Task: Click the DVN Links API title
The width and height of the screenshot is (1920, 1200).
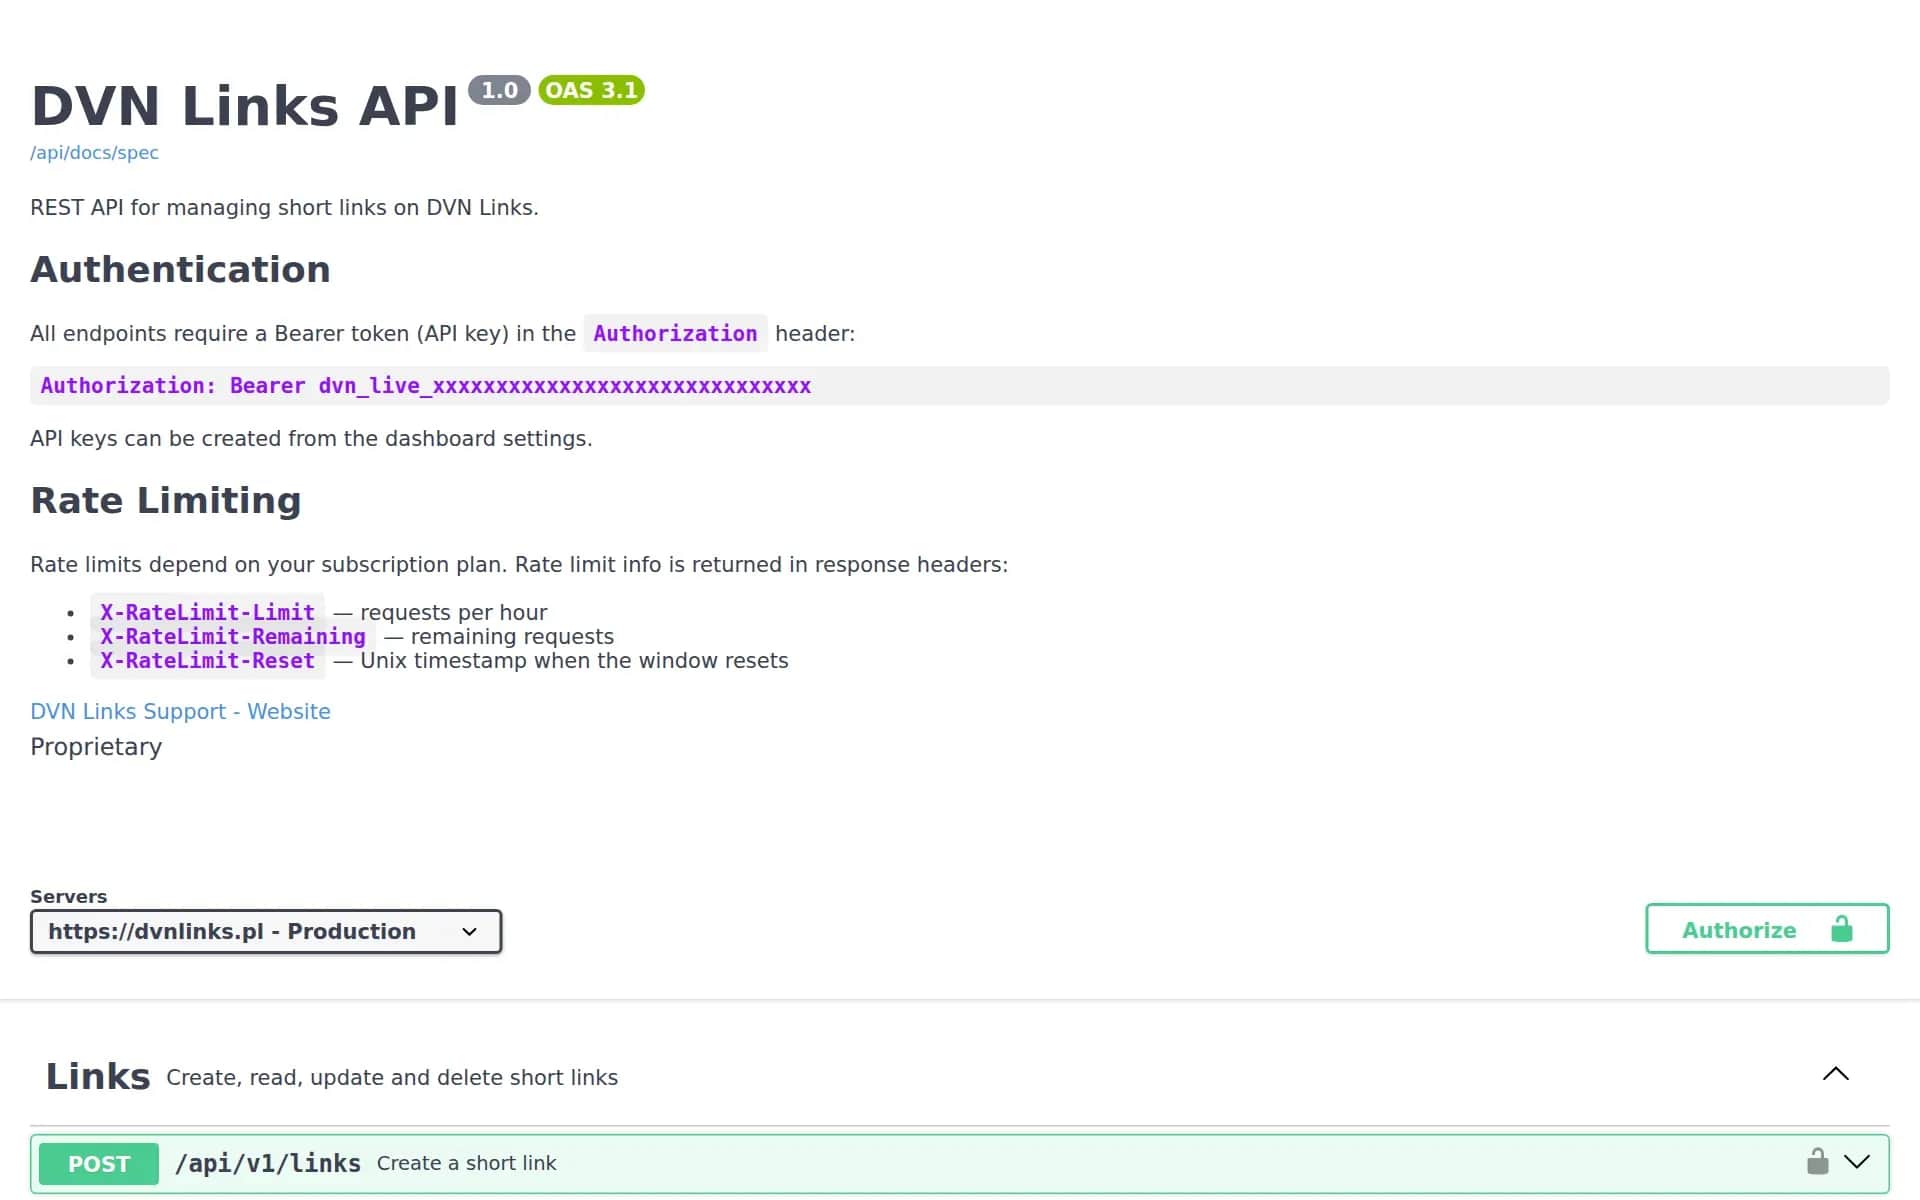Action: pyautogui.click(x=245, y=106)
